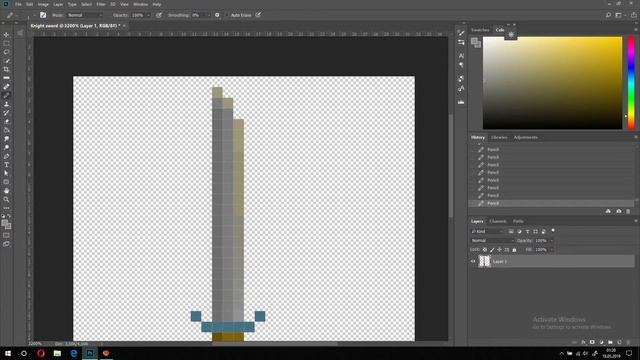This screenshot has width=640, height=360.
Task: Select the Eraser tool
Action: point(6,121)
